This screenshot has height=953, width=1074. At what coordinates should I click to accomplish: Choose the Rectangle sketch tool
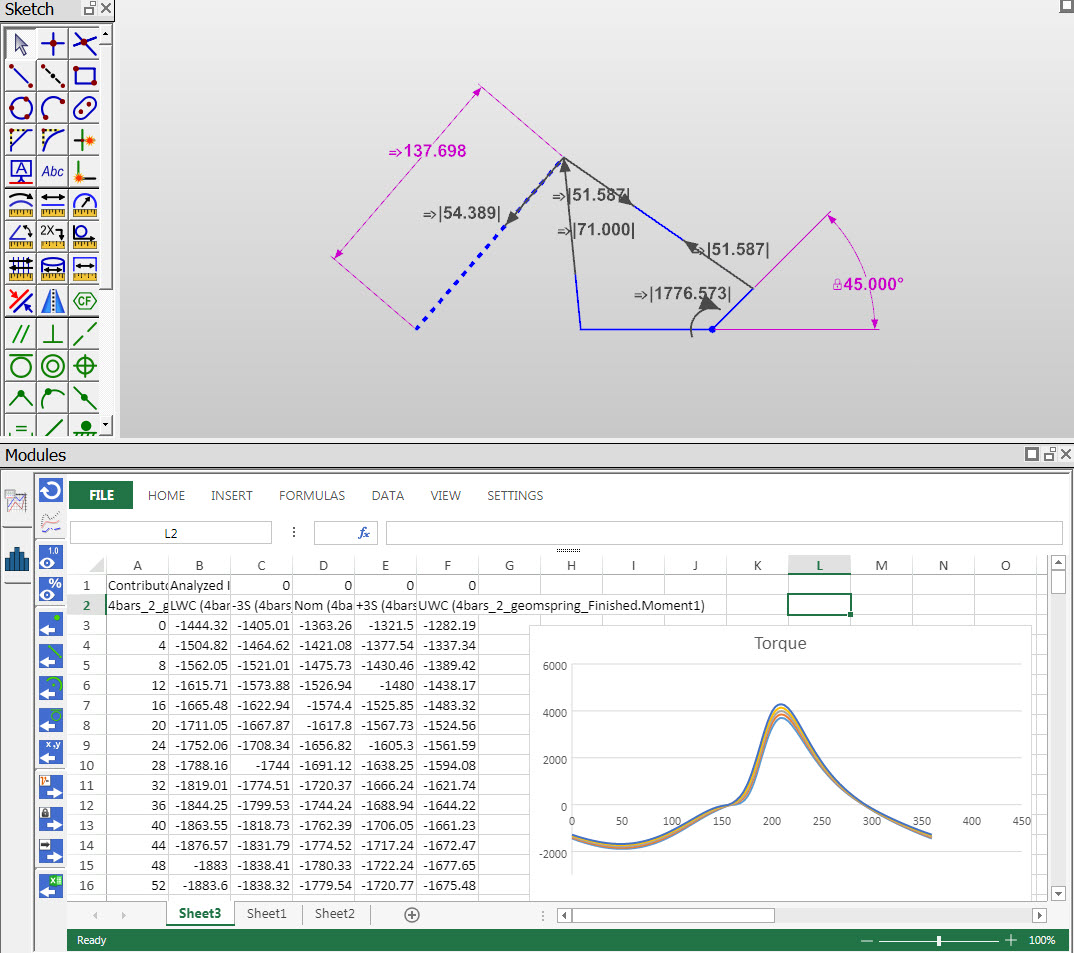(x=83, y=75)
